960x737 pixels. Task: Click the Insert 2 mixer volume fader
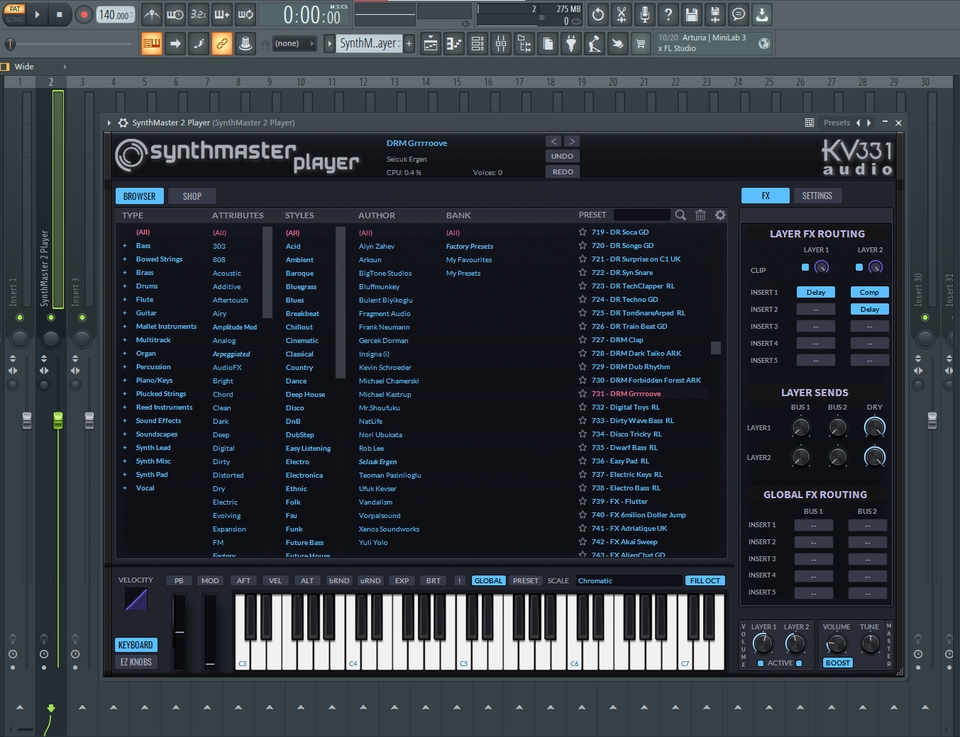58,421
